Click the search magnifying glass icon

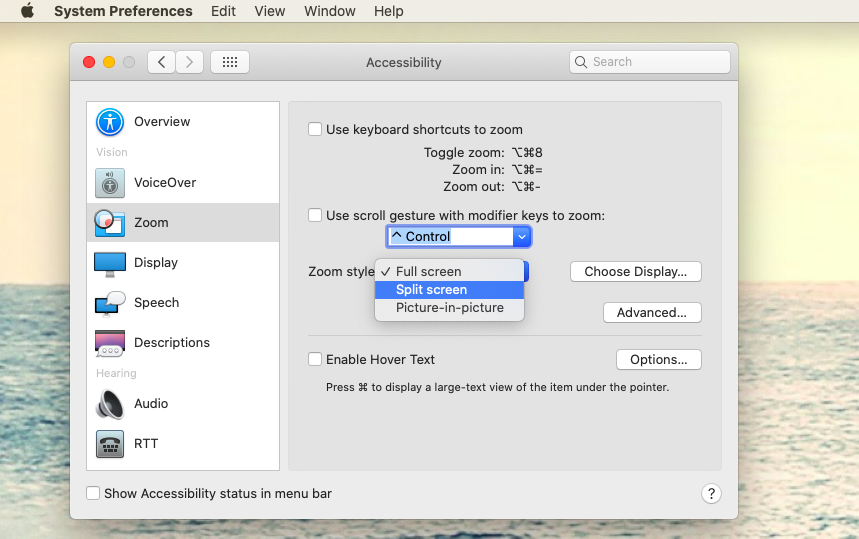coord(581,62)
